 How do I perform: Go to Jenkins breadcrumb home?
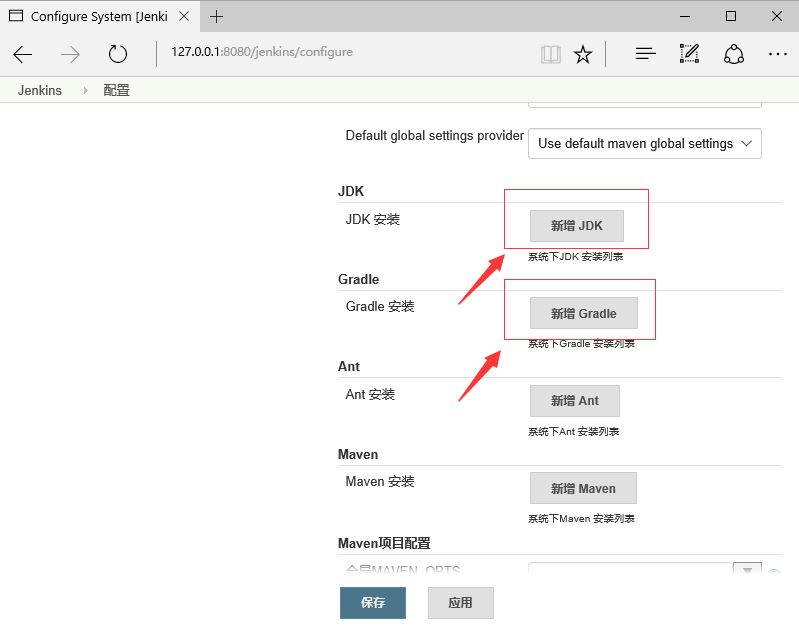click(40, 90)
